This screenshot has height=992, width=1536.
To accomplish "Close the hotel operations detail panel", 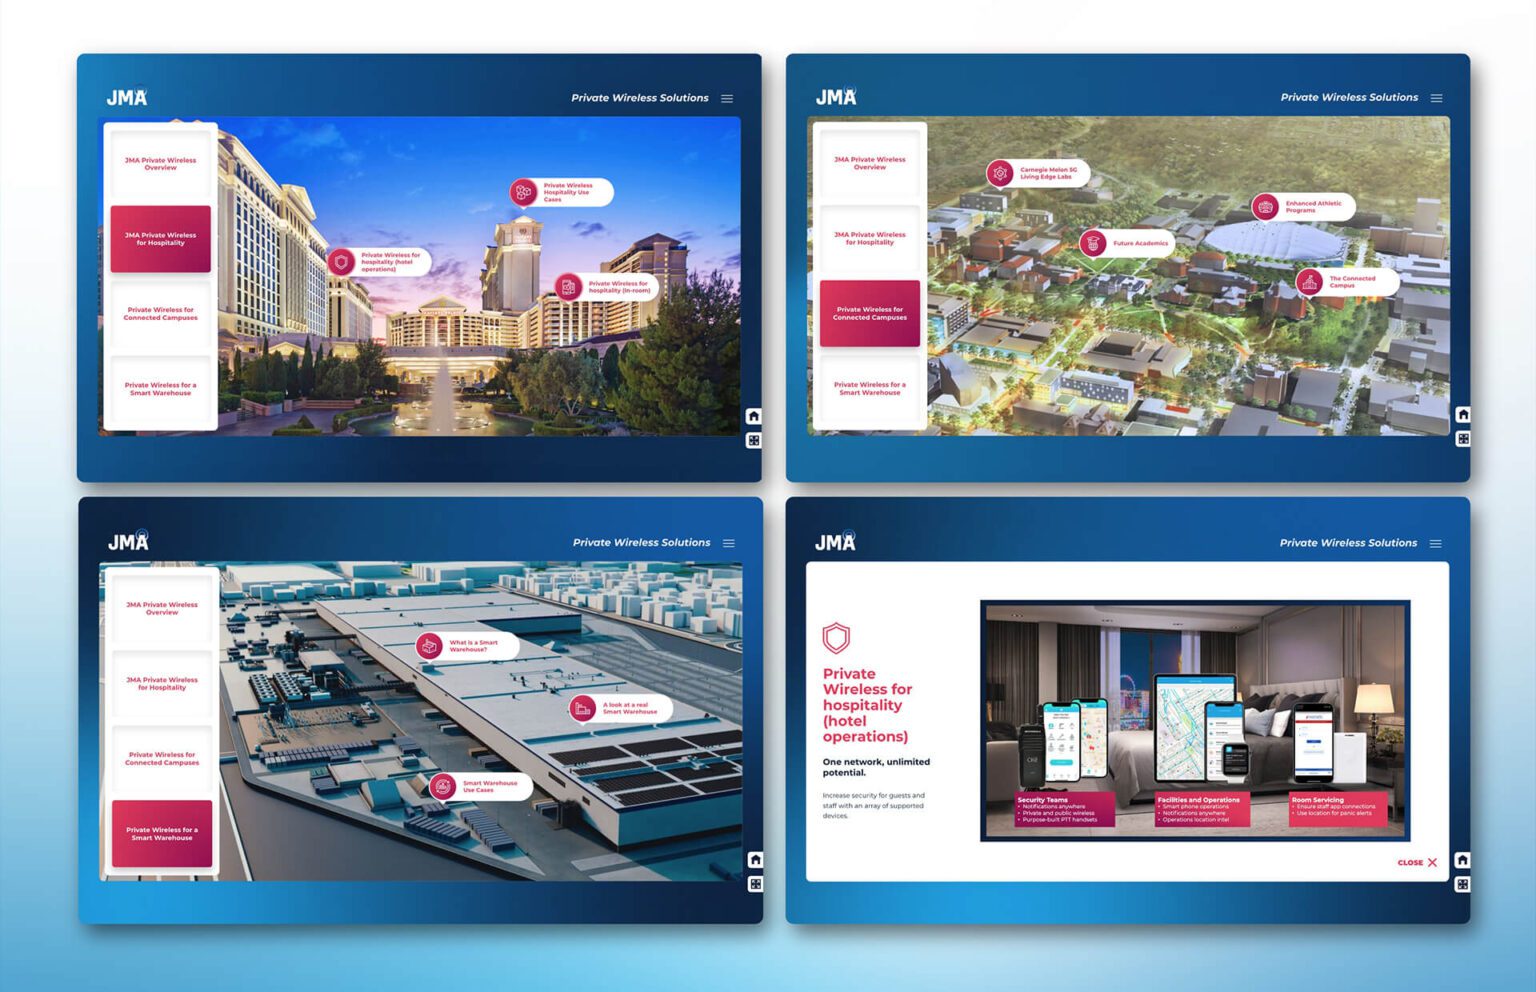I will tap(1417, 862).
